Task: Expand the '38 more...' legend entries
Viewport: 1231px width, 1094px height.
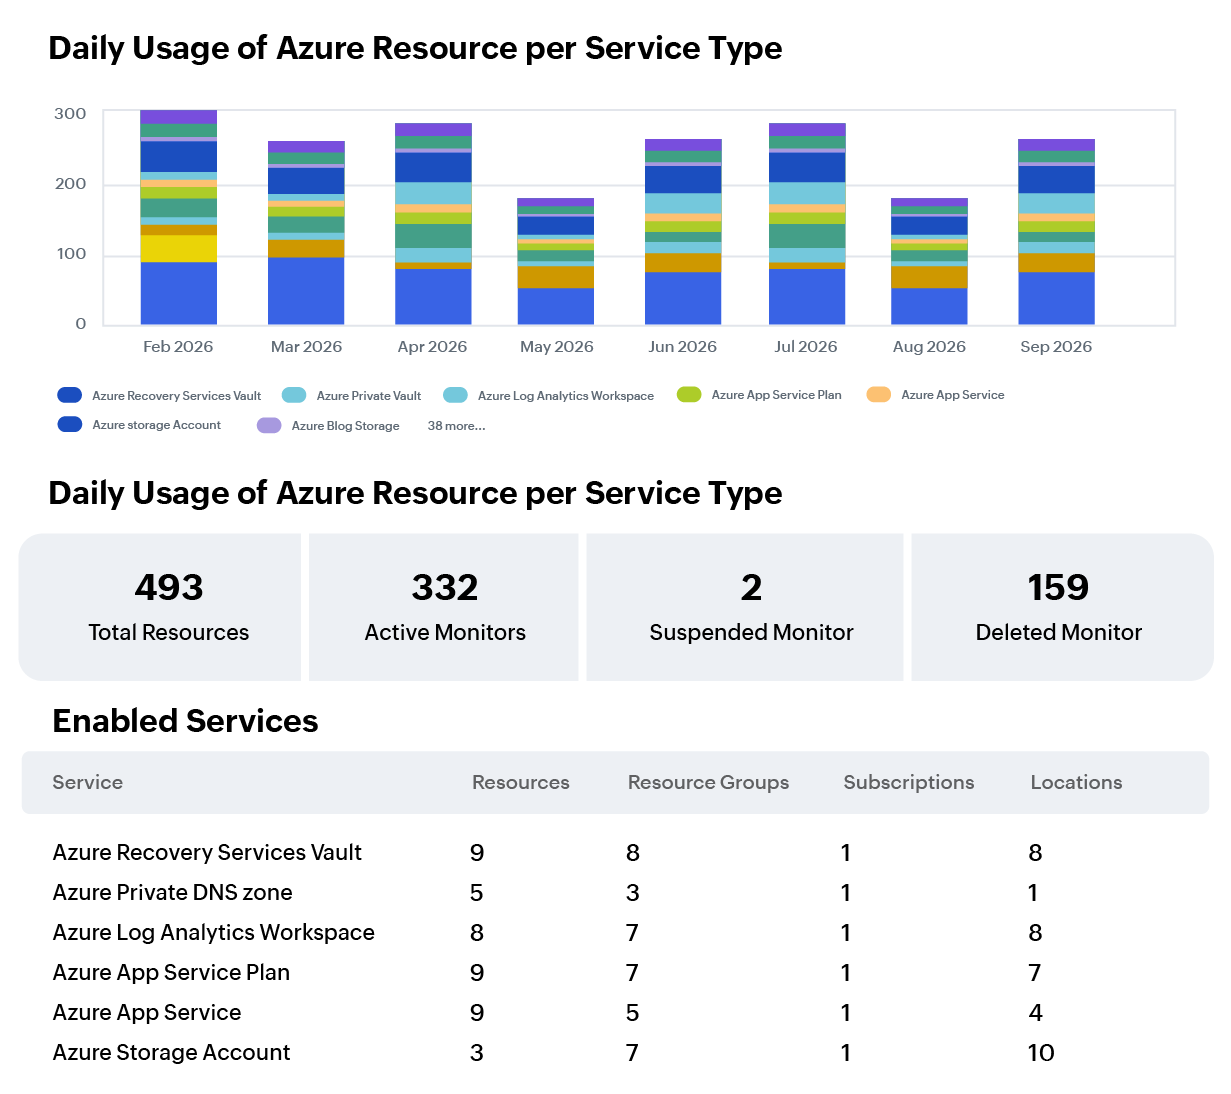Action: coord(456,425)
